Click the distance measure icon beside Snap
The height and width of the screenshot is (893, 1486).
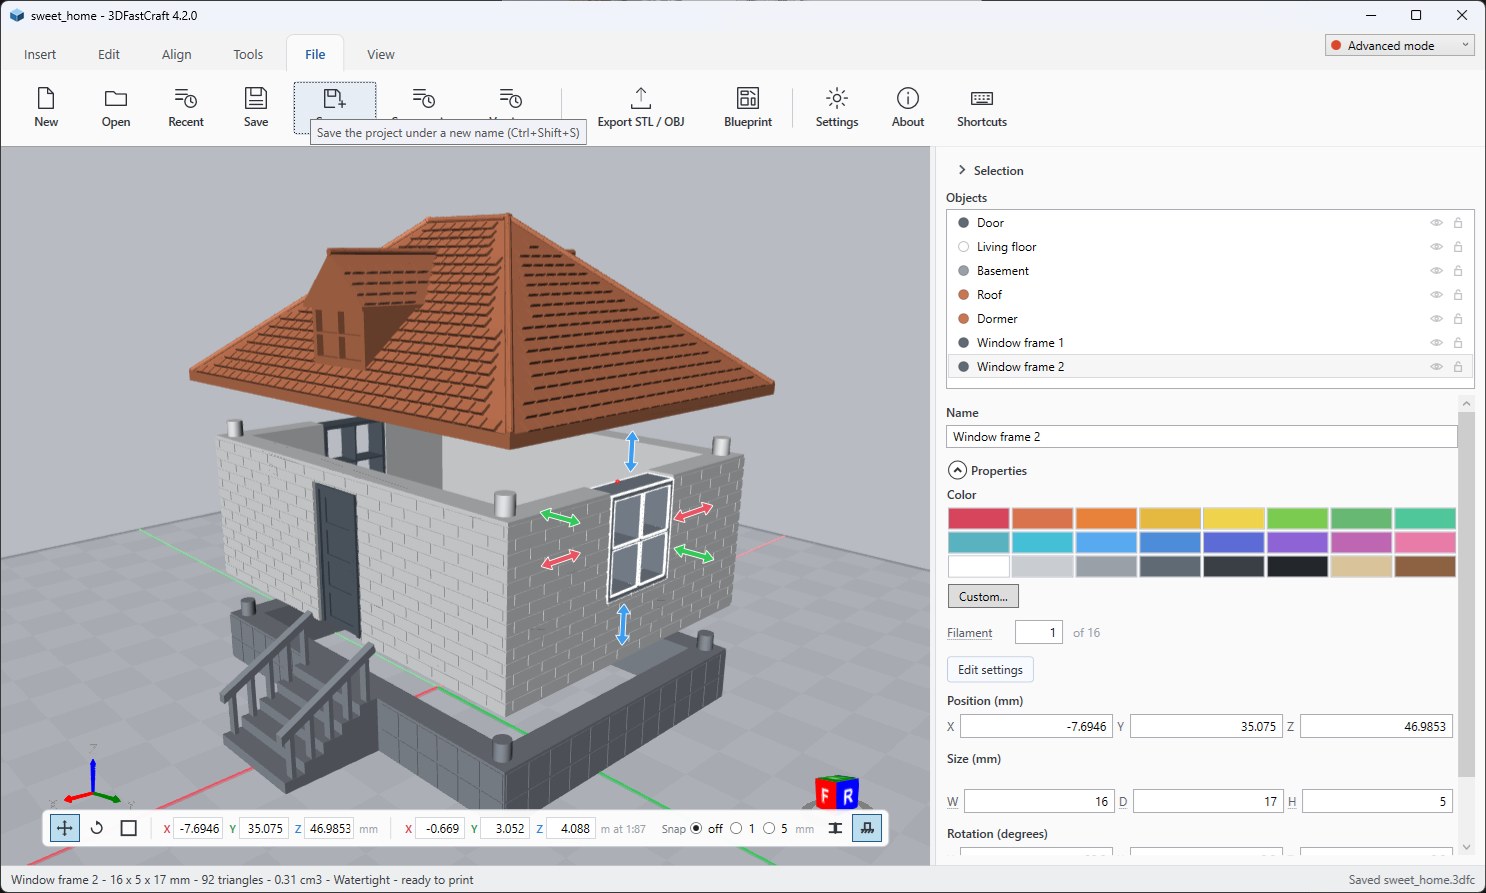835,828
